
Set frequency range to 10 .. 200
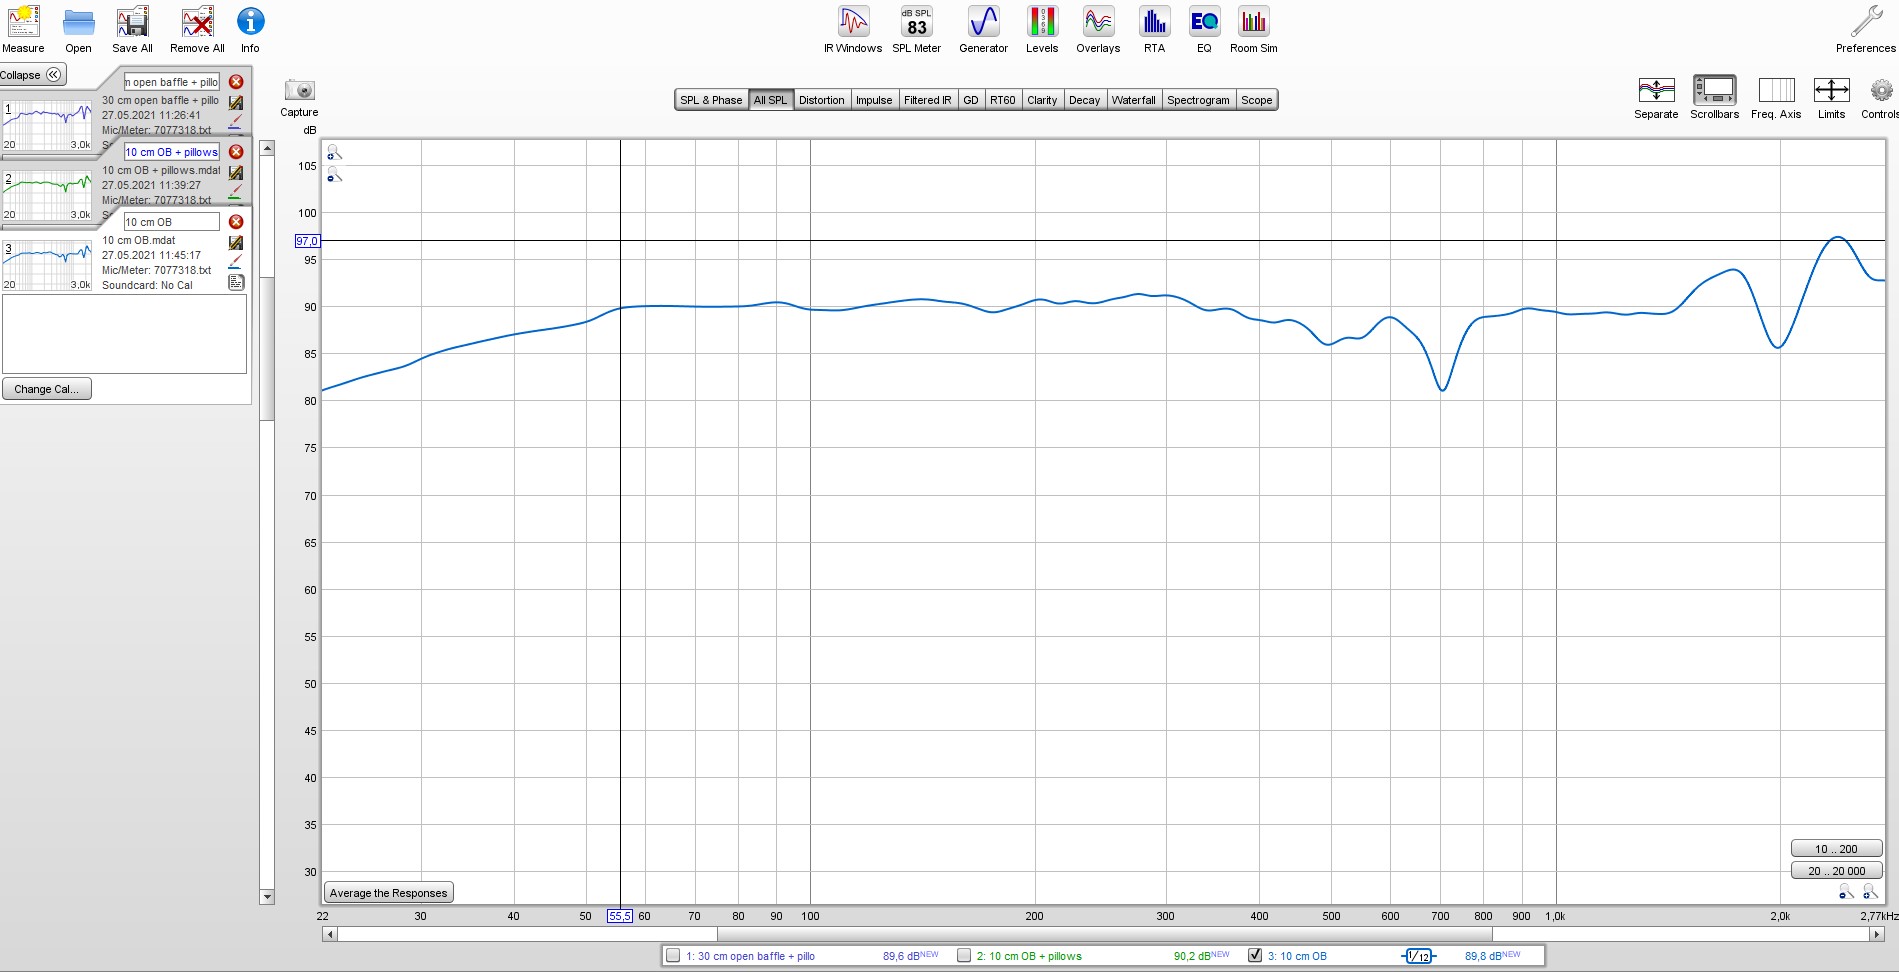coord(1836,849)
